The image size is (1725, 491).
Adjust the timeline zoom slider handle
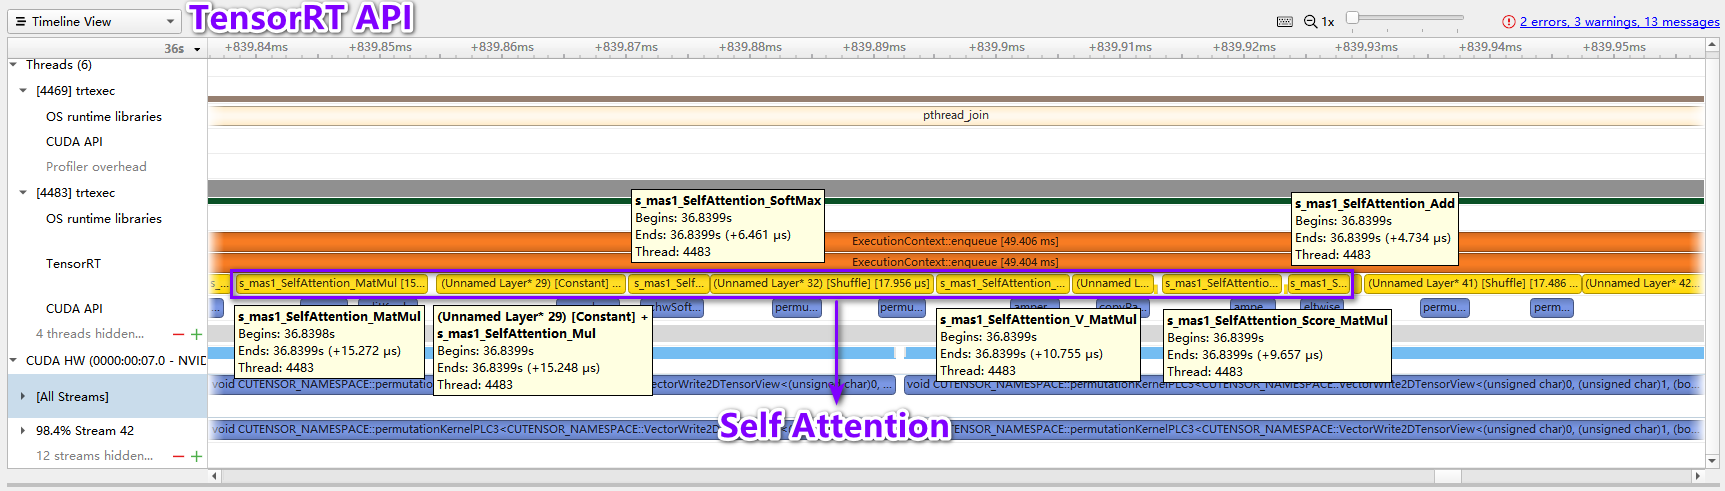pyautogui.click(x=1352, y=17)
